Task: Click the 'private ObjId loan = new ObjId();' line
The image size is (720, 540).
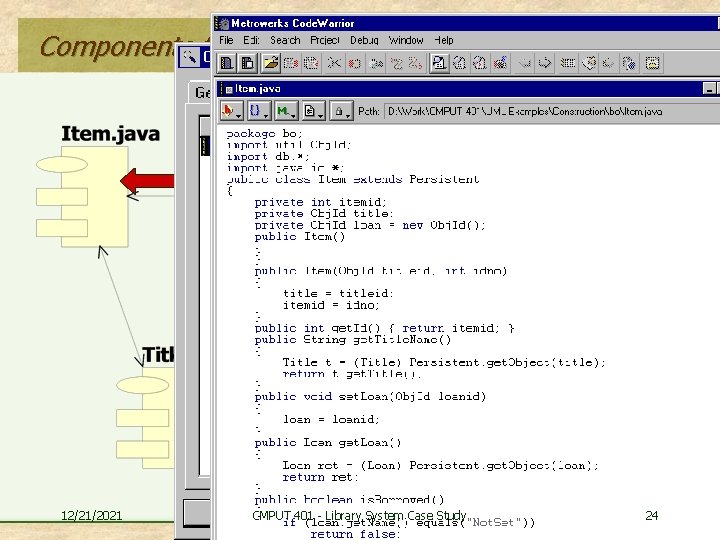Action: pyautogui.click(x=370, y=225)
